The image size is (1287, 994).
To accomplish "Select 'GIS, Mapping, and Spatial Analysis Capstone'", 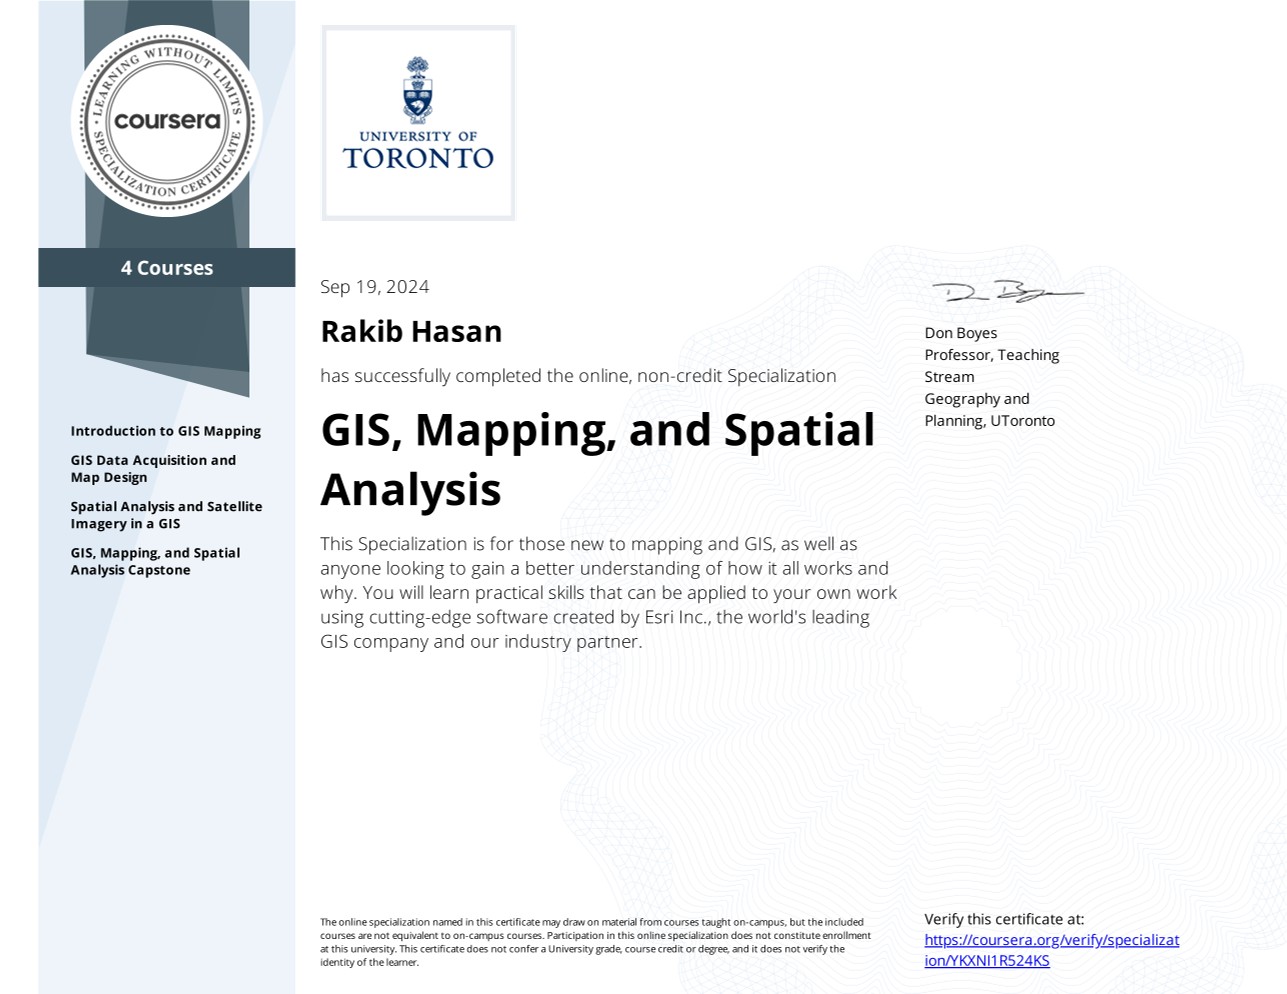I will pos(155,561).
